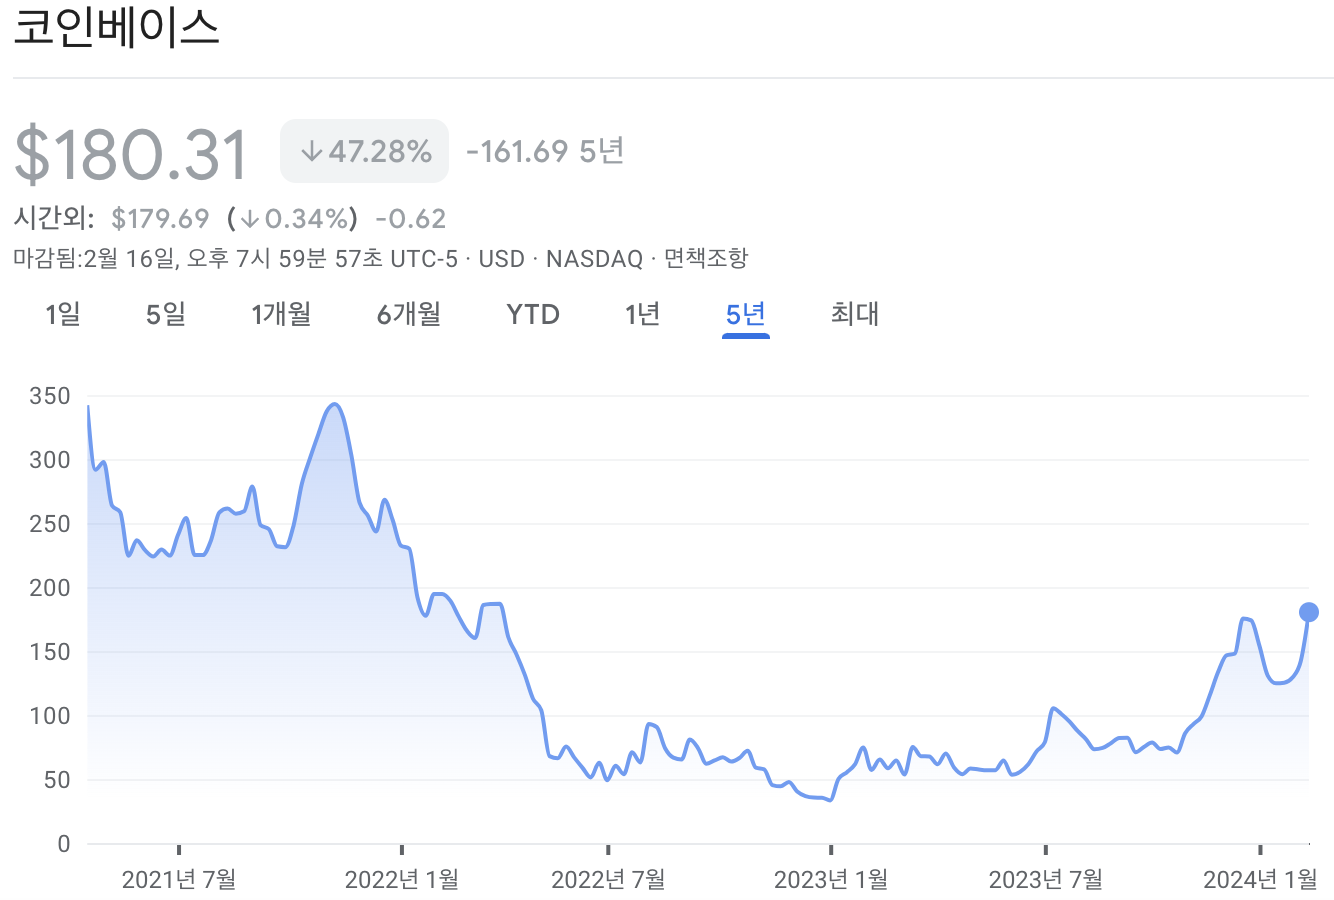Select the YTD range tab
1334x900 pixels.
point(533,315)
